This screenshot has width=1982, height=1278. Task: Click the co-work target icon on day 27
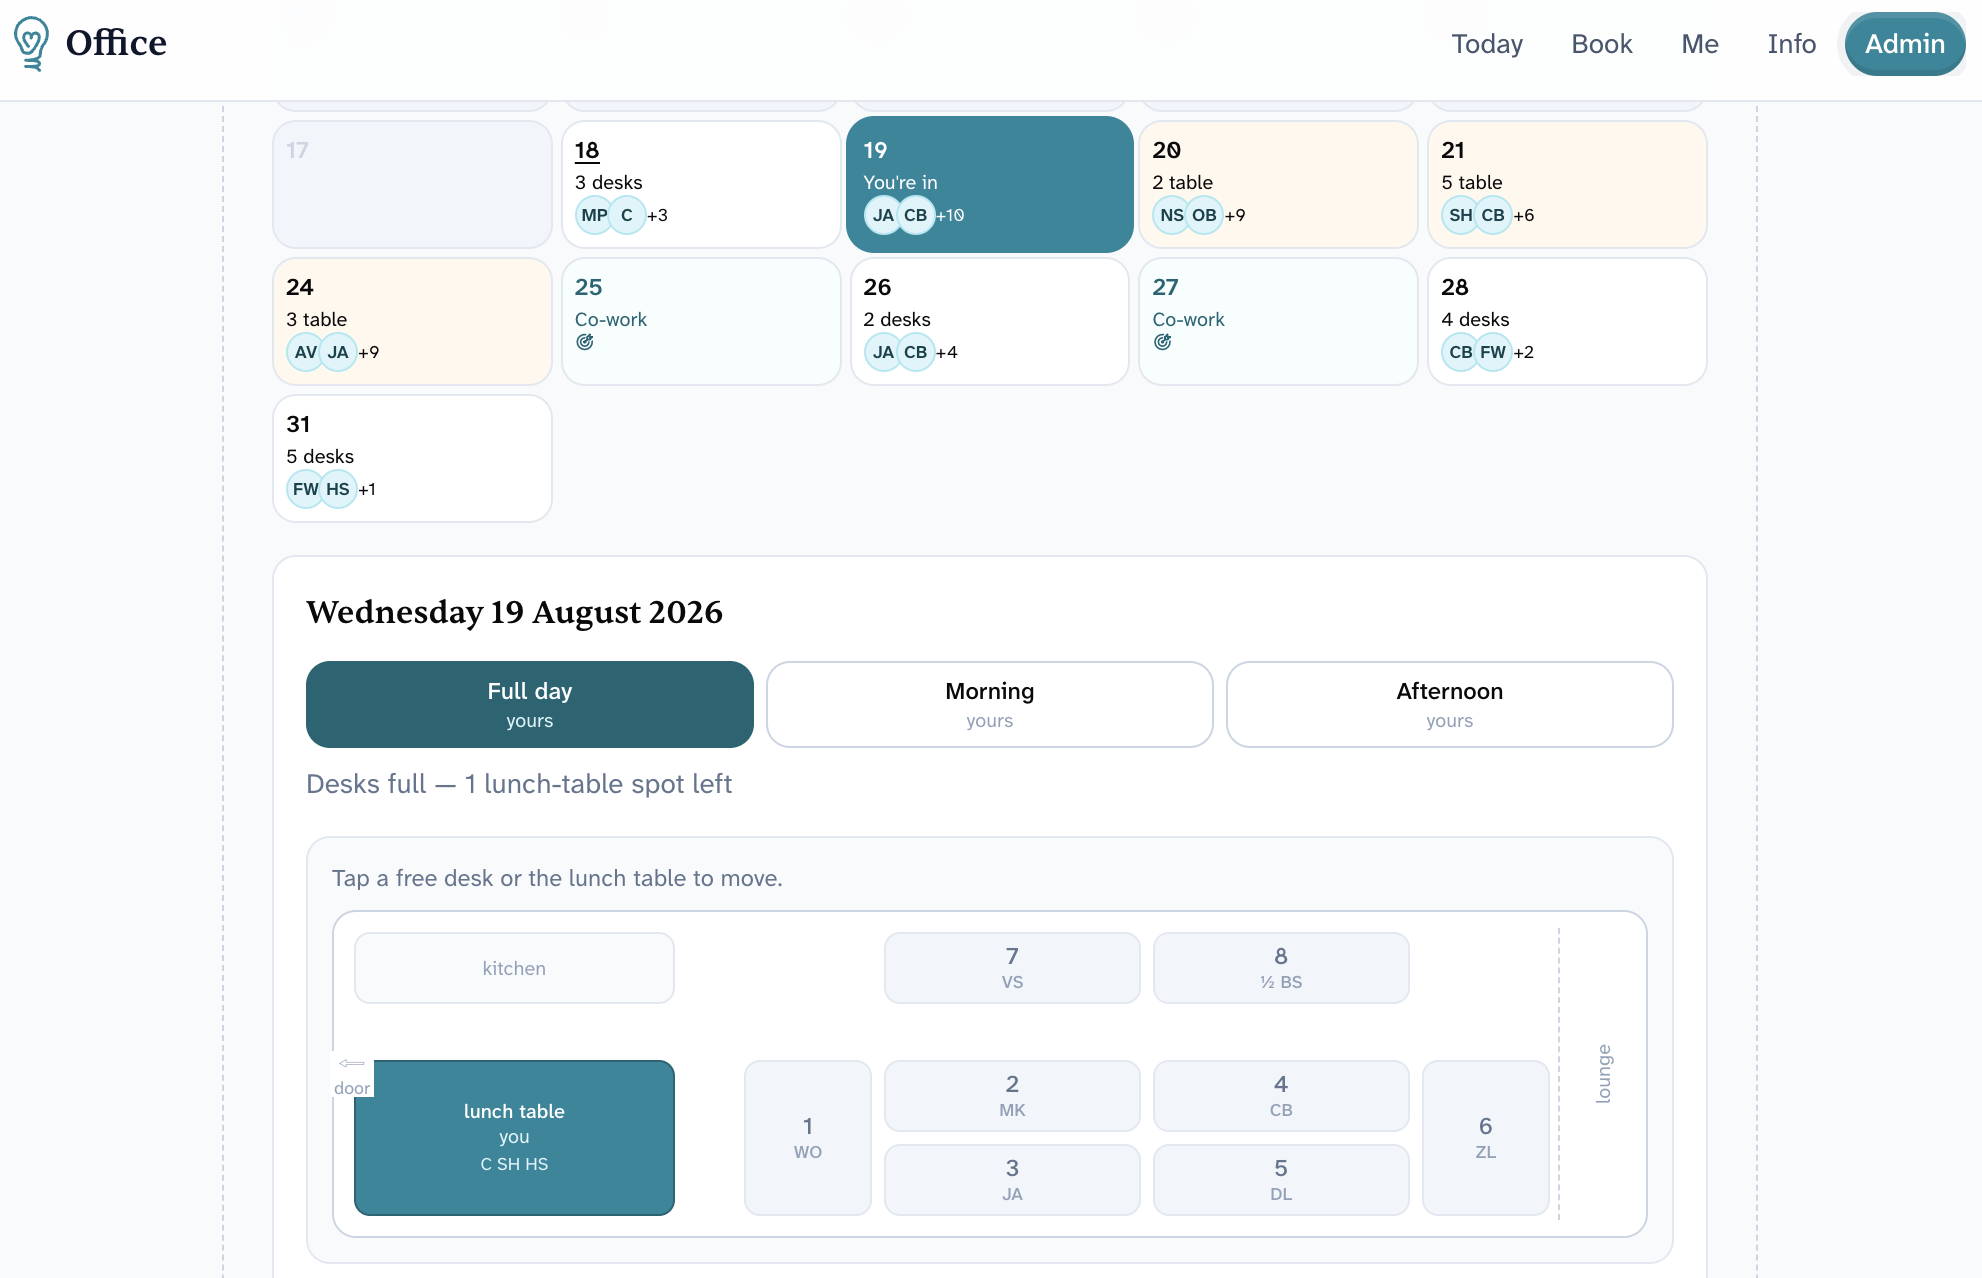pyautogui.click(x=1162, y=342)
